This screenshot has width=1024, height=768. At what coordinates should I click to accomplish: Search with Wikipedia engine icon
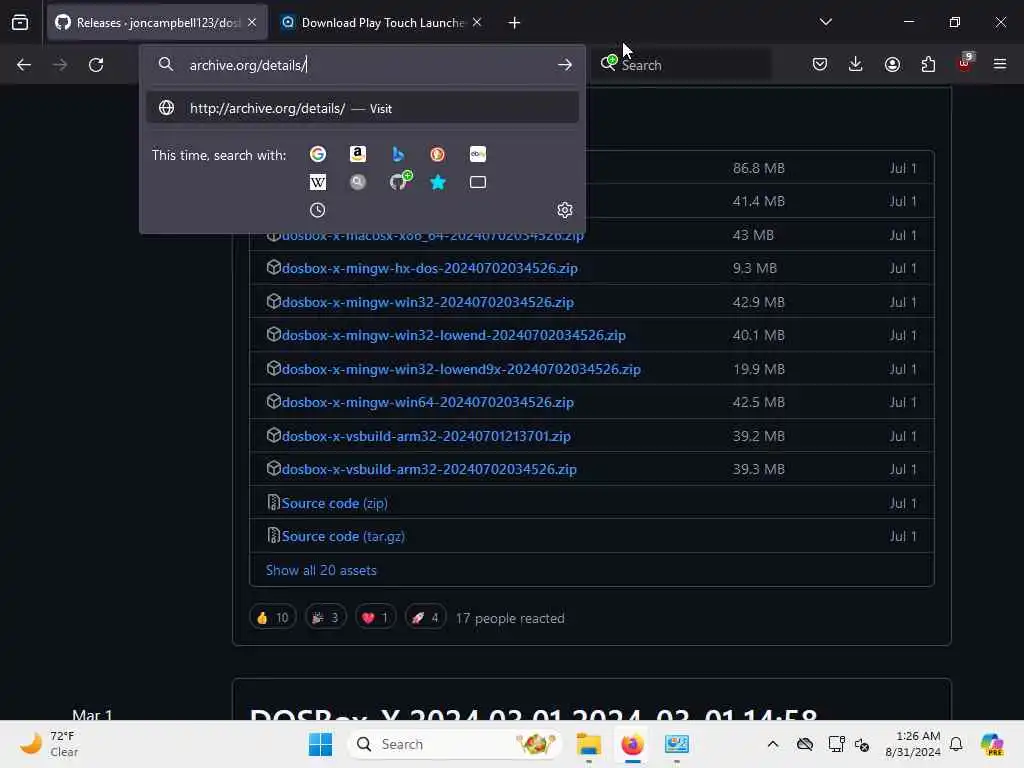[x=317, y=182]
